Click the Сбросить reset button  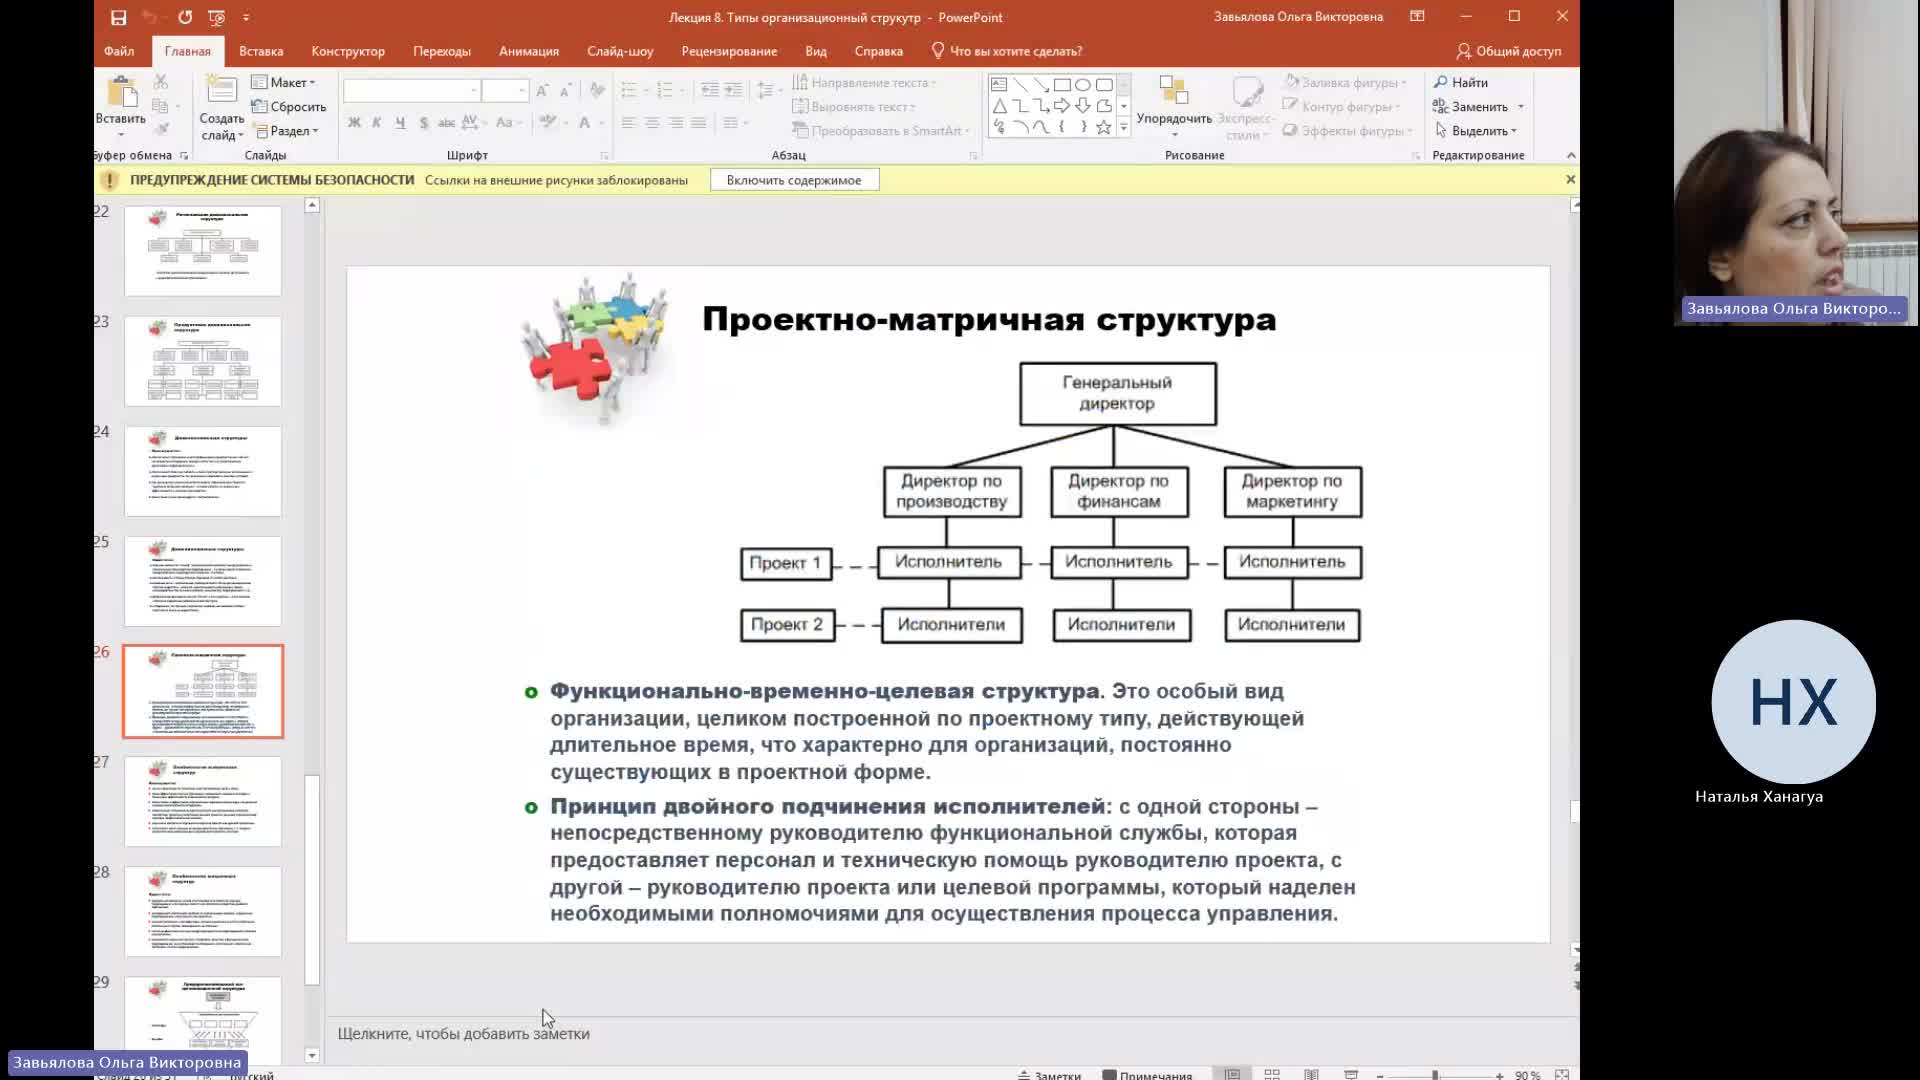tap(289, 107)
